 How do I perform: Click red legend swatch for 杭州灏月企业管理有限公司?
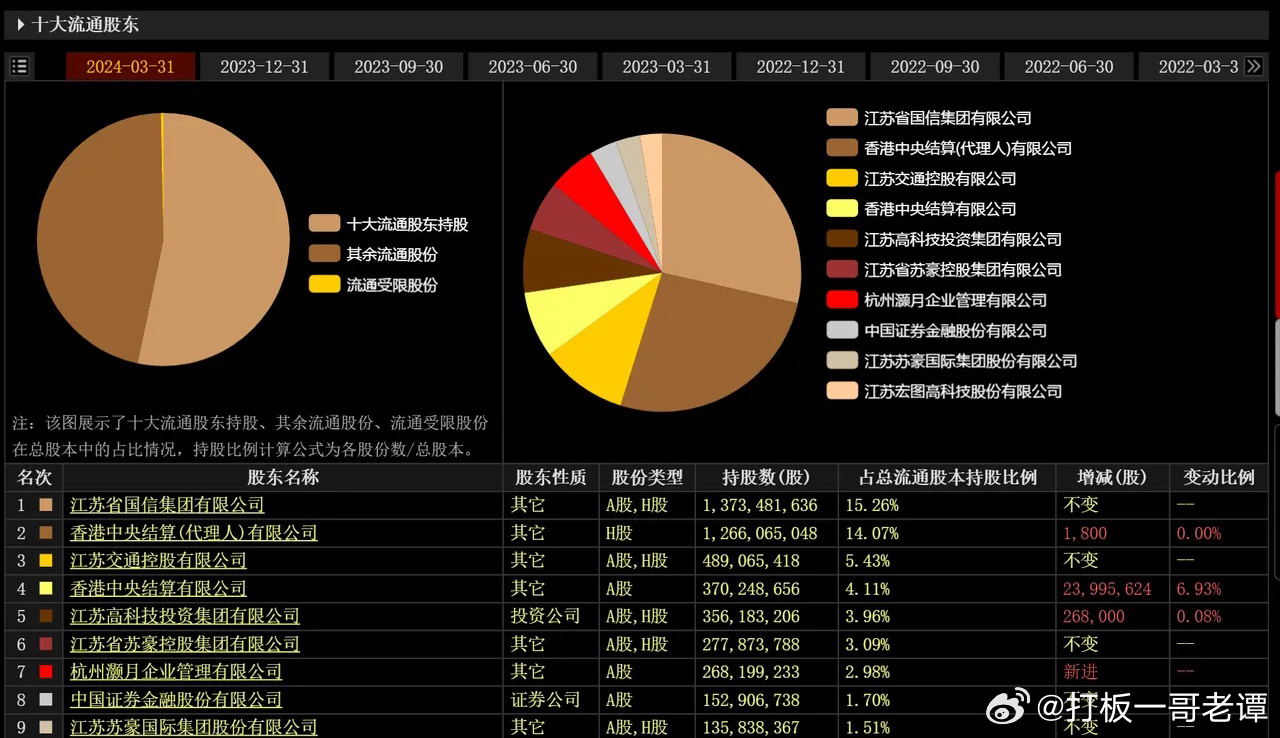tap(842, 299)
